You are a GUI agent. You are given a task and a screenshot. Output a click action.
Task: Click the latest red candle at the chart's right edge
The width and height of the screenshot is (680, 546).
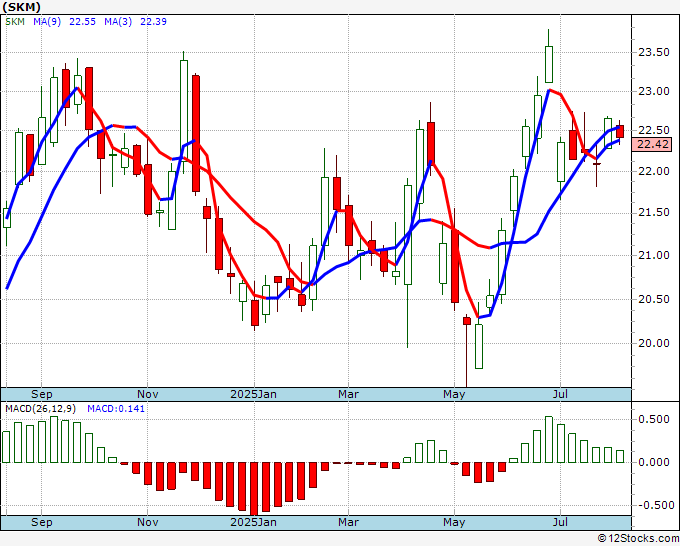coord(620,131)
